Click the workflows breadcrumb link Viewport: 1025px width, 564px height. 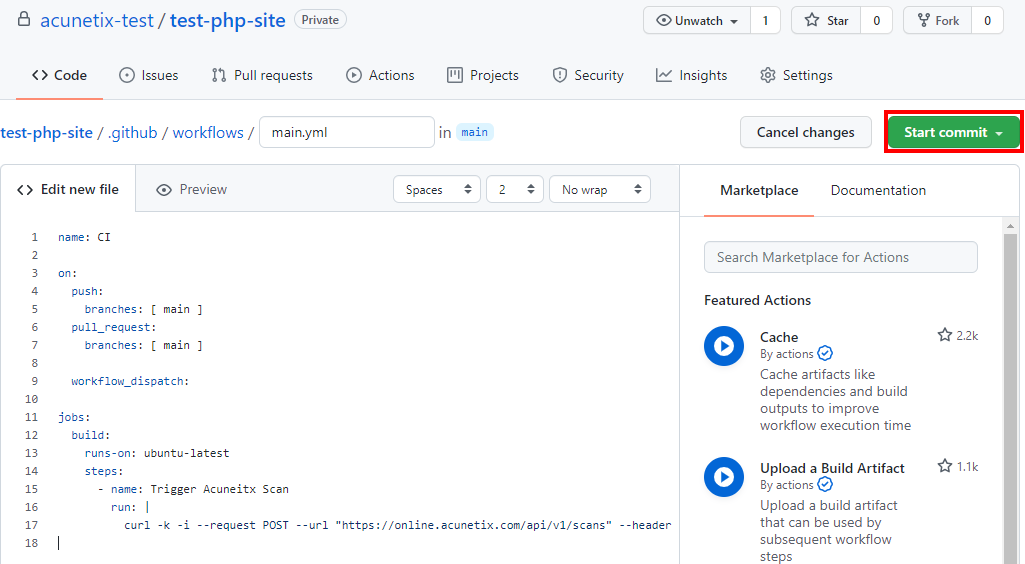click(x=208, y=133)
